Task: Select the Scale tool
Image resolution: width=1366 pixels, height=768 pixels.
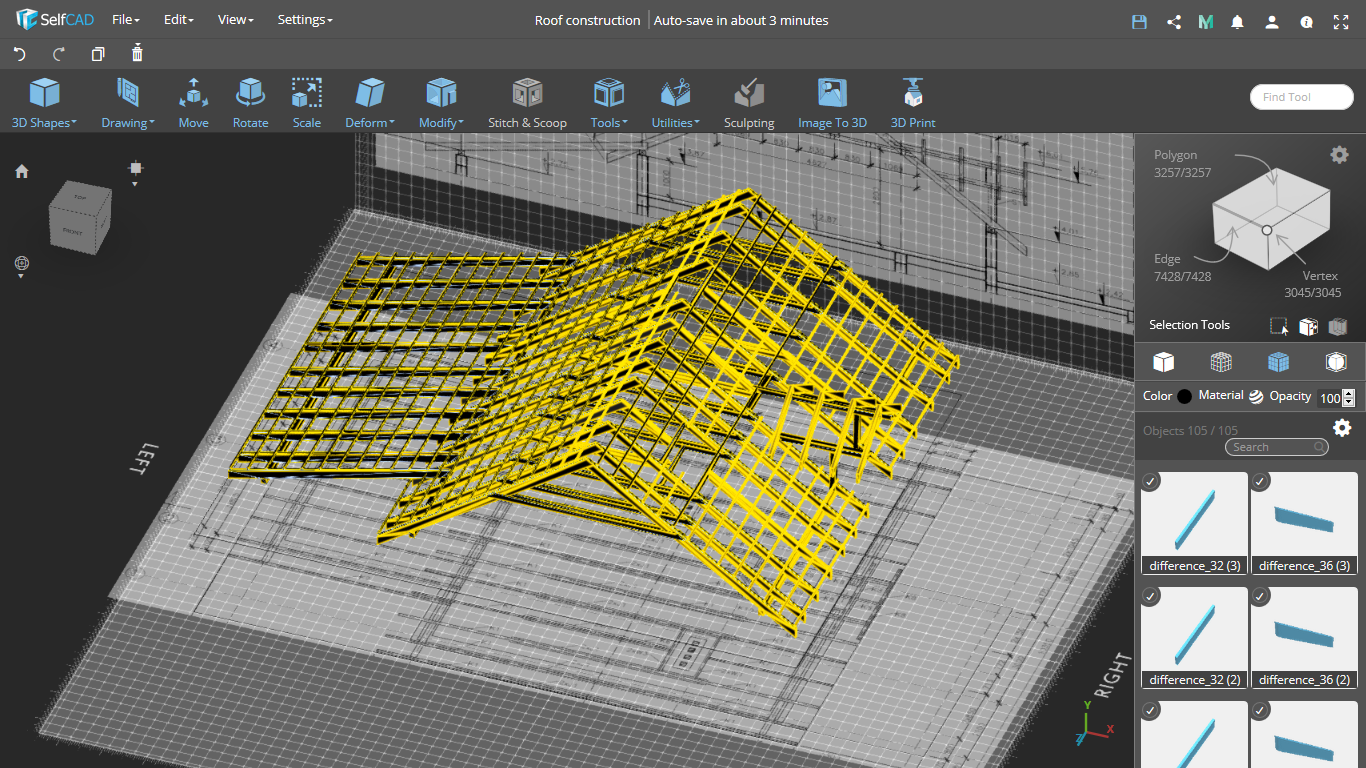Action: [x=307, y=104]
